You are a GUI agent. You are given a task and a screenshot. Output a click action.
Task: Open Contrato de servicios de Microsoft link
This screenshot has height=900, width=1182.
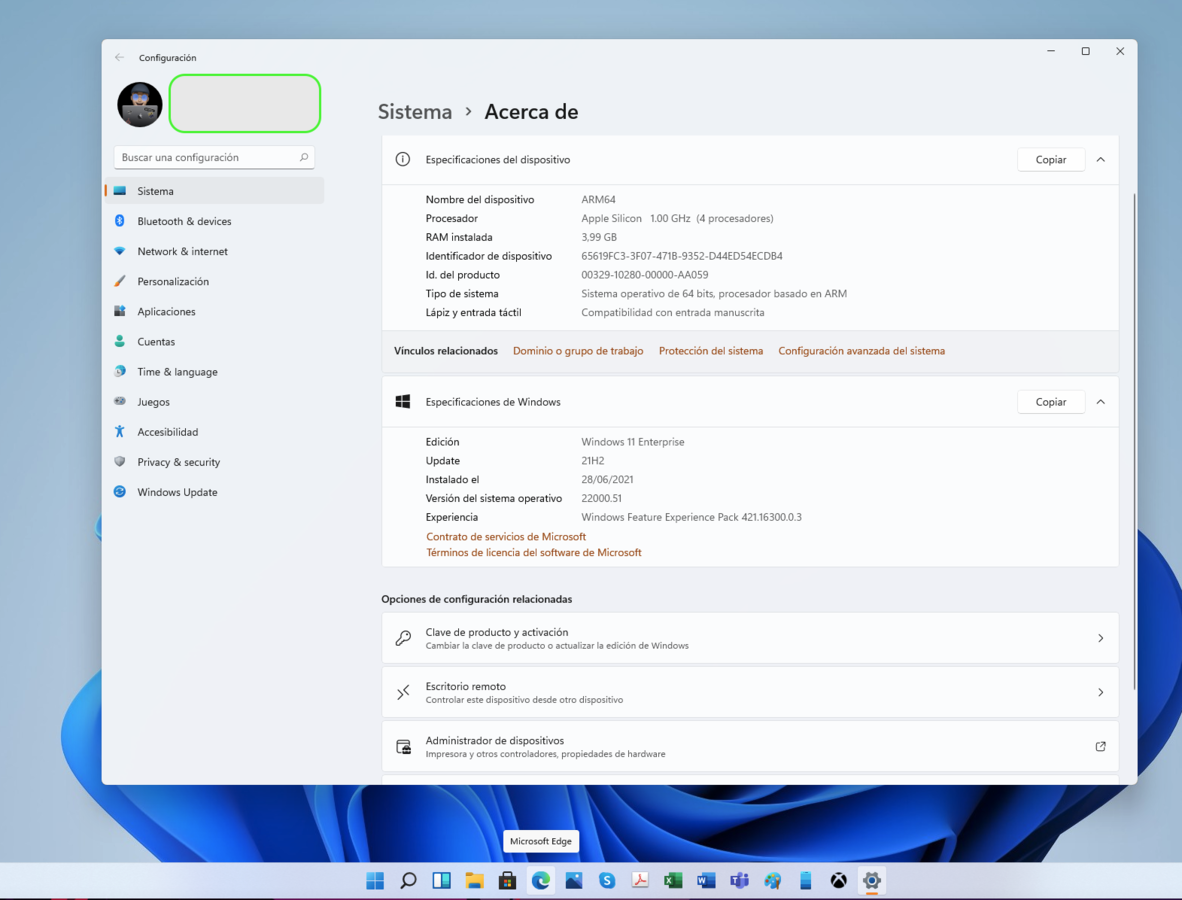point(506,537)
